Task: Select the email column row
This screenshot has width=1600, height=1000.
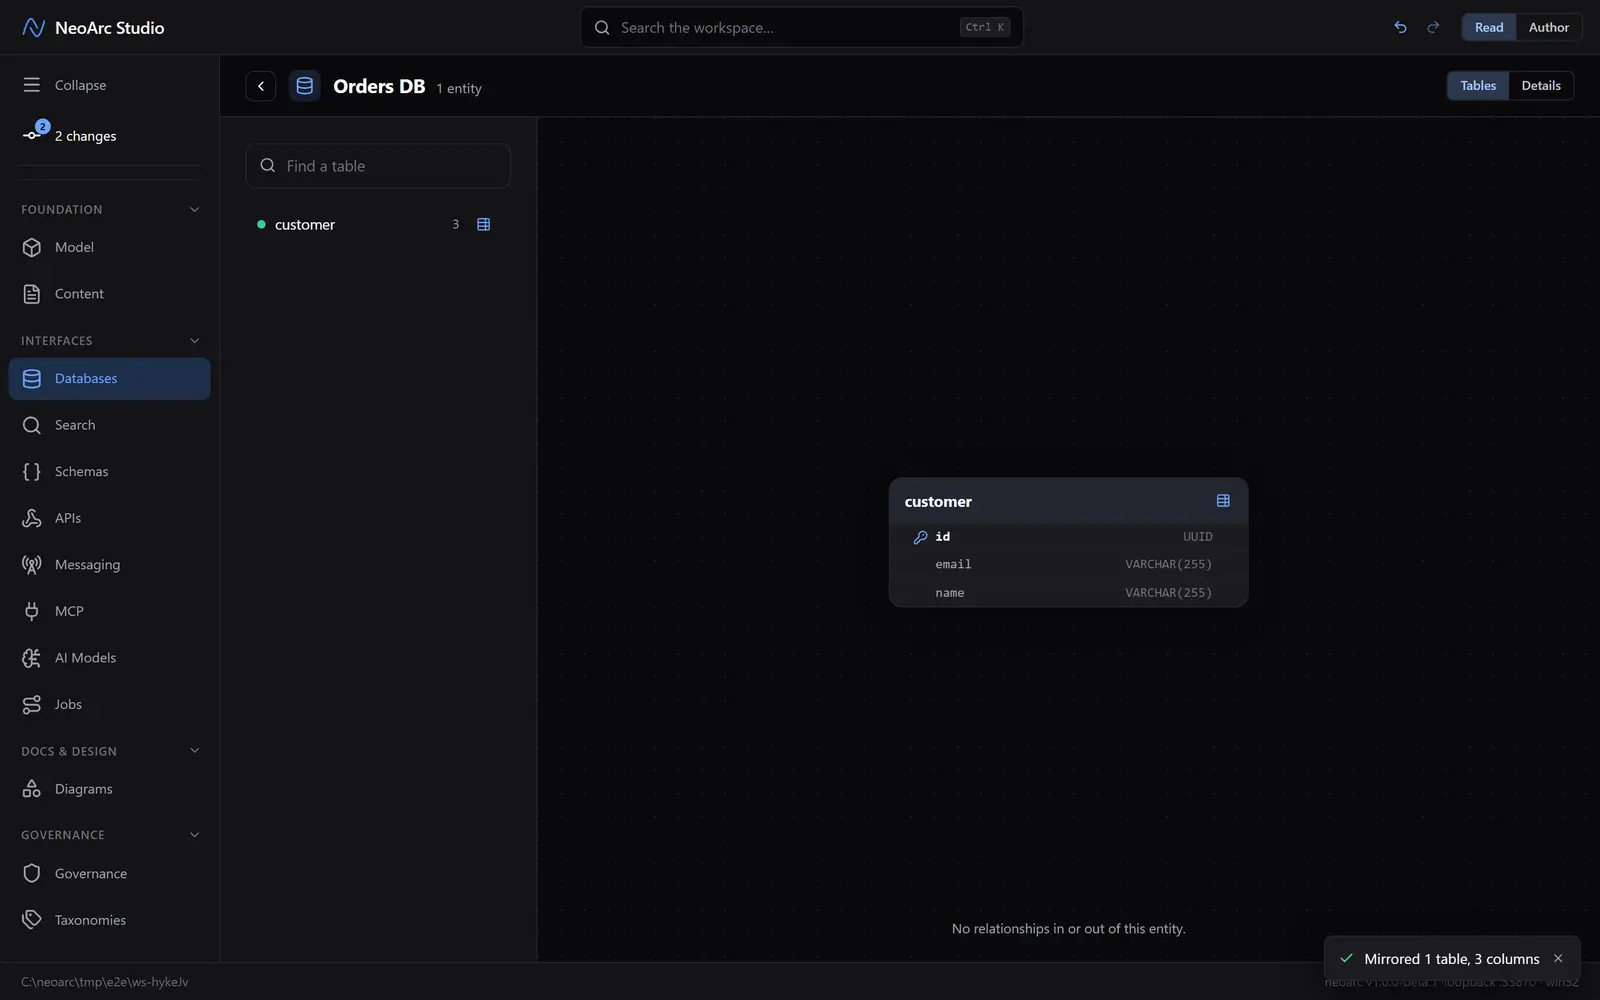Action: tap(1068, 565)
